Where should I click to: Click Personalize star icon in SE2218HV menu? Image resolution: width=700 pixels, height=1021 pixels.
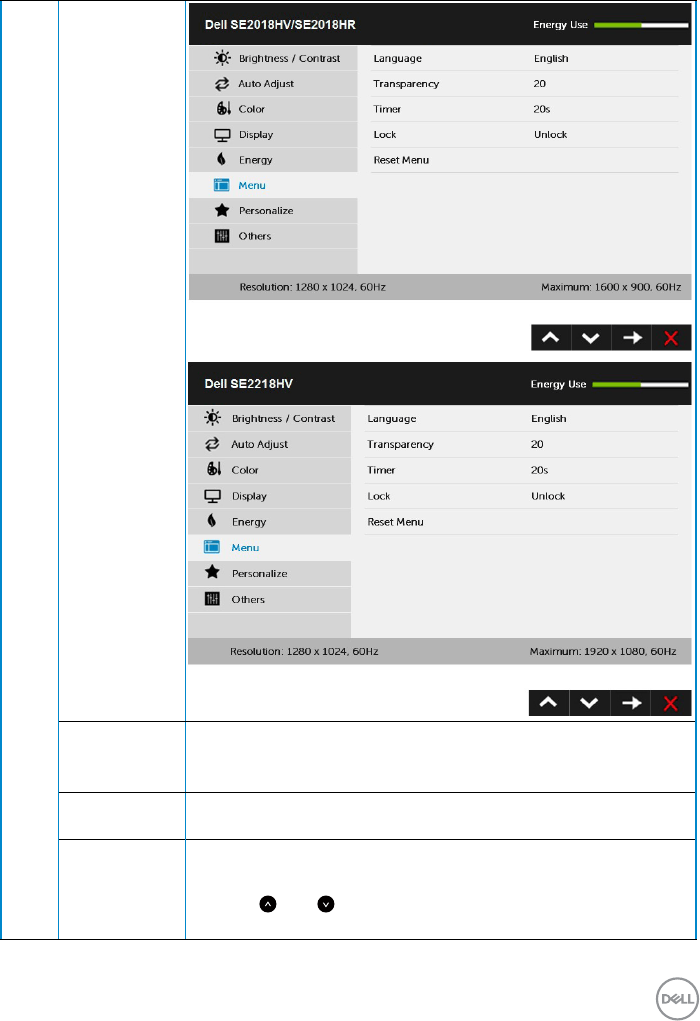click(212, 572)
